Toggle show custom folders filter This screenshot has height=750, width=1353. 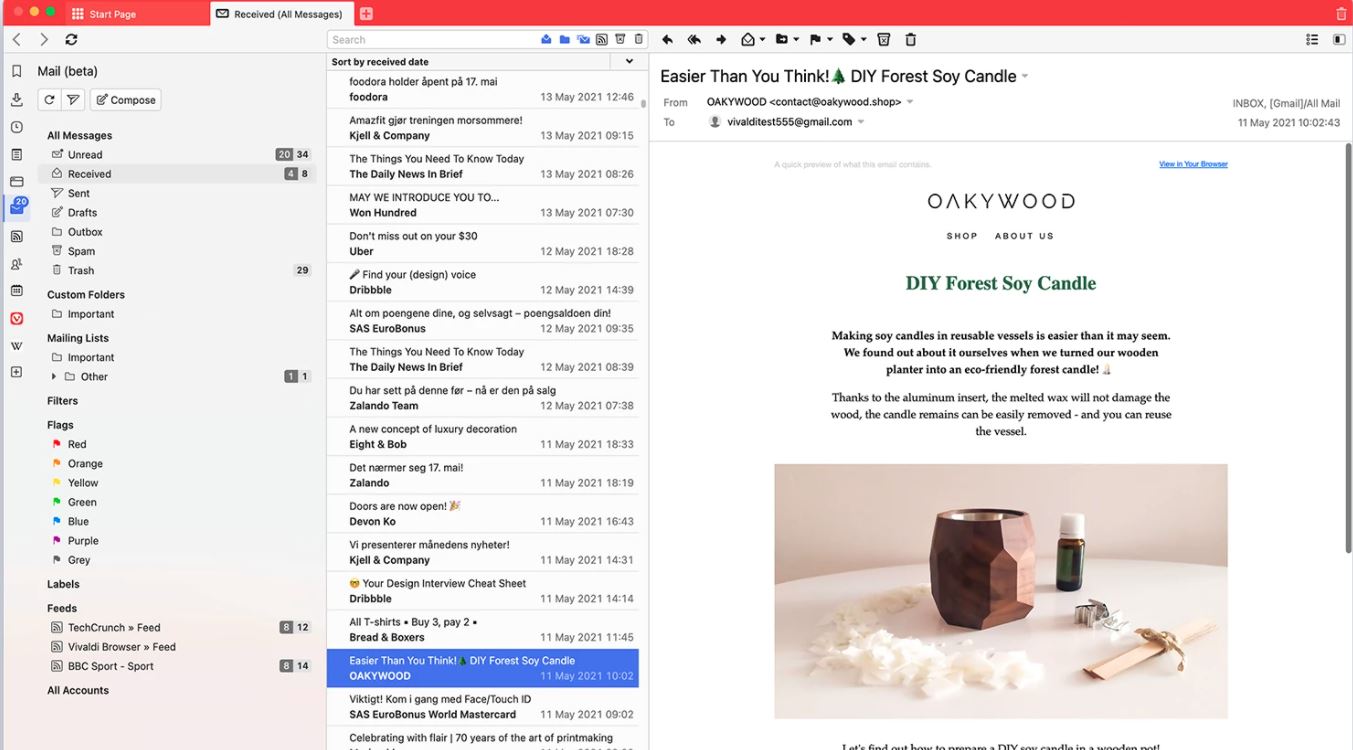tap(564, 40)
